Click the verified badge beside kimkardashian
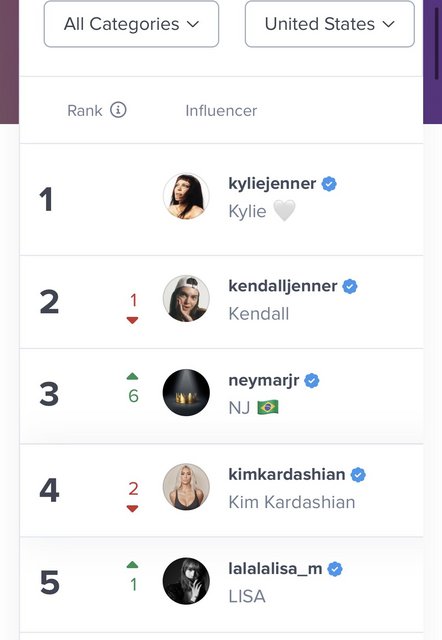Image resolution: width=442 pixels, height=640 pixels. [x=358, y=475]
